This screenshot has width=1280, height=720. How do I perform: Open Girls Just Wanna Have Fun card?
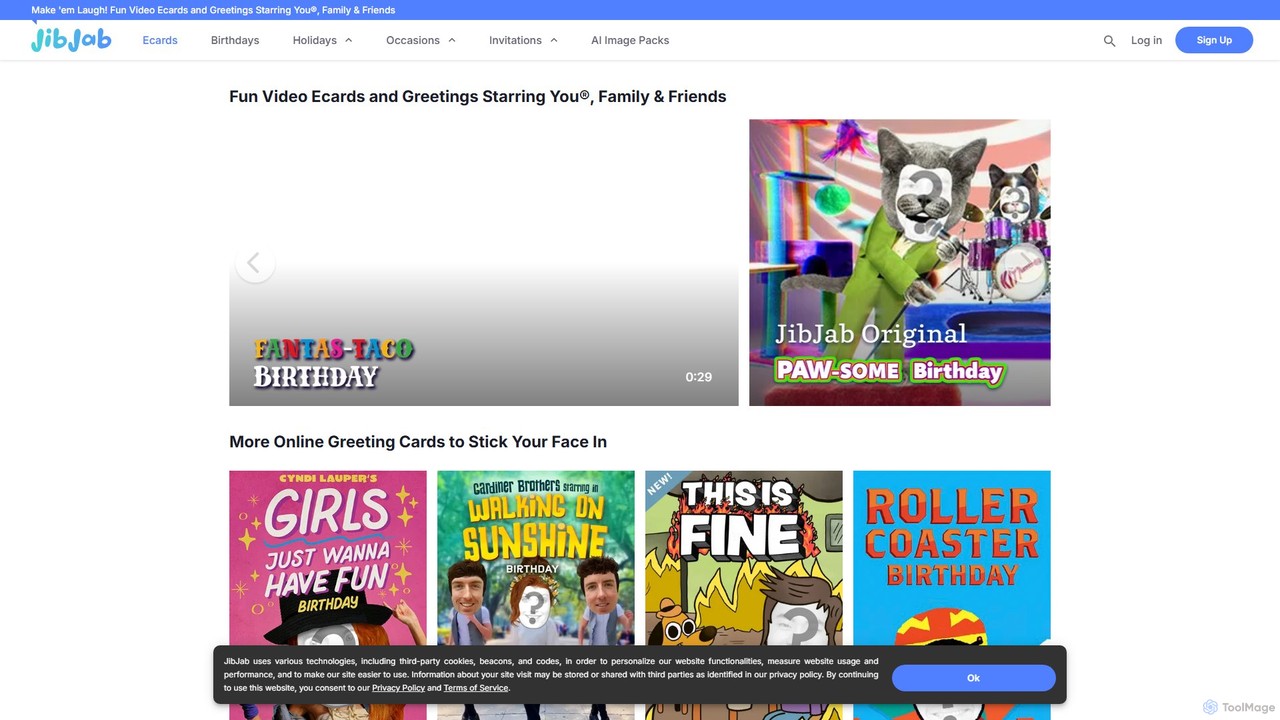[x=328, y=595]
